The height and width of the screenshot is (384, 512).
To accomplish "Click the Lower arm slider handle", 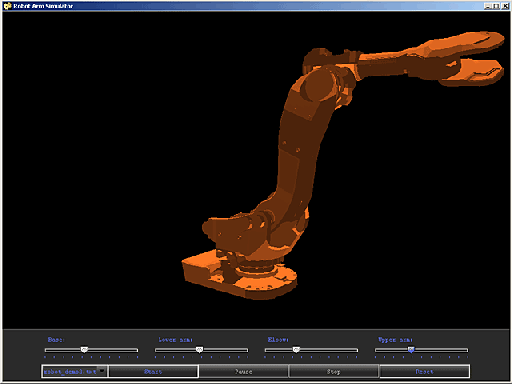I will pyautogui.click(x=199, y=349).
